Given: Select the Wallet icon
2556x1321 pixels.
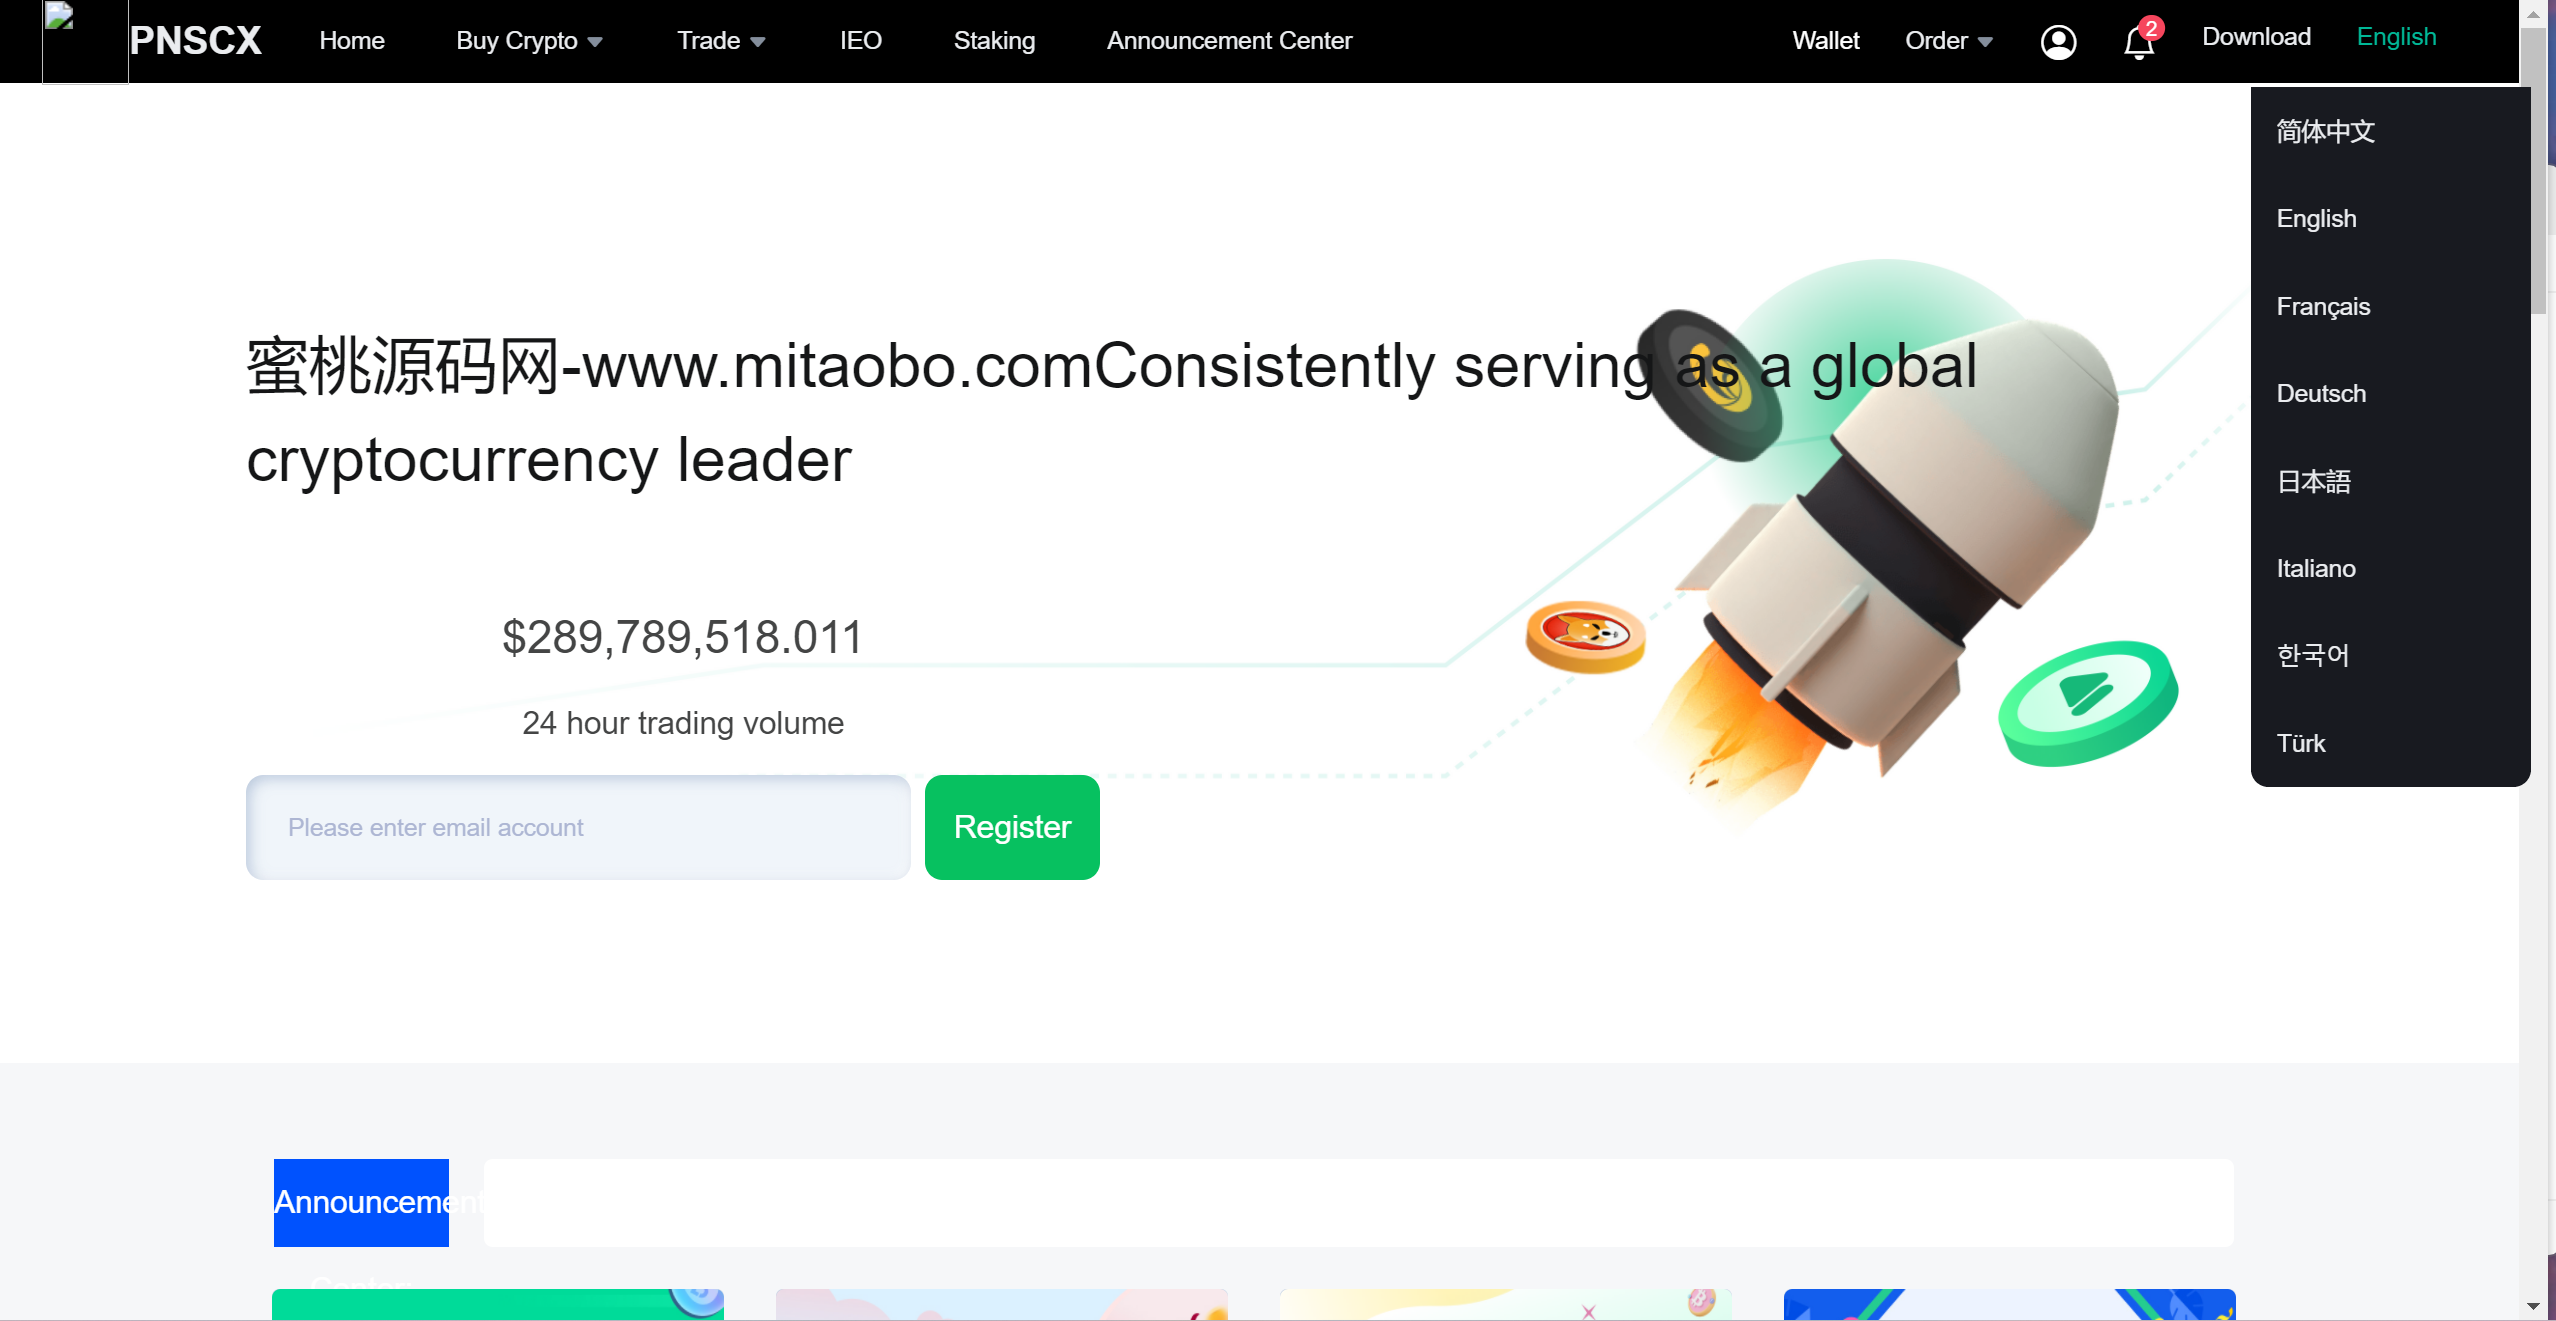Looking at the screenshot, I should point(1825,40).
